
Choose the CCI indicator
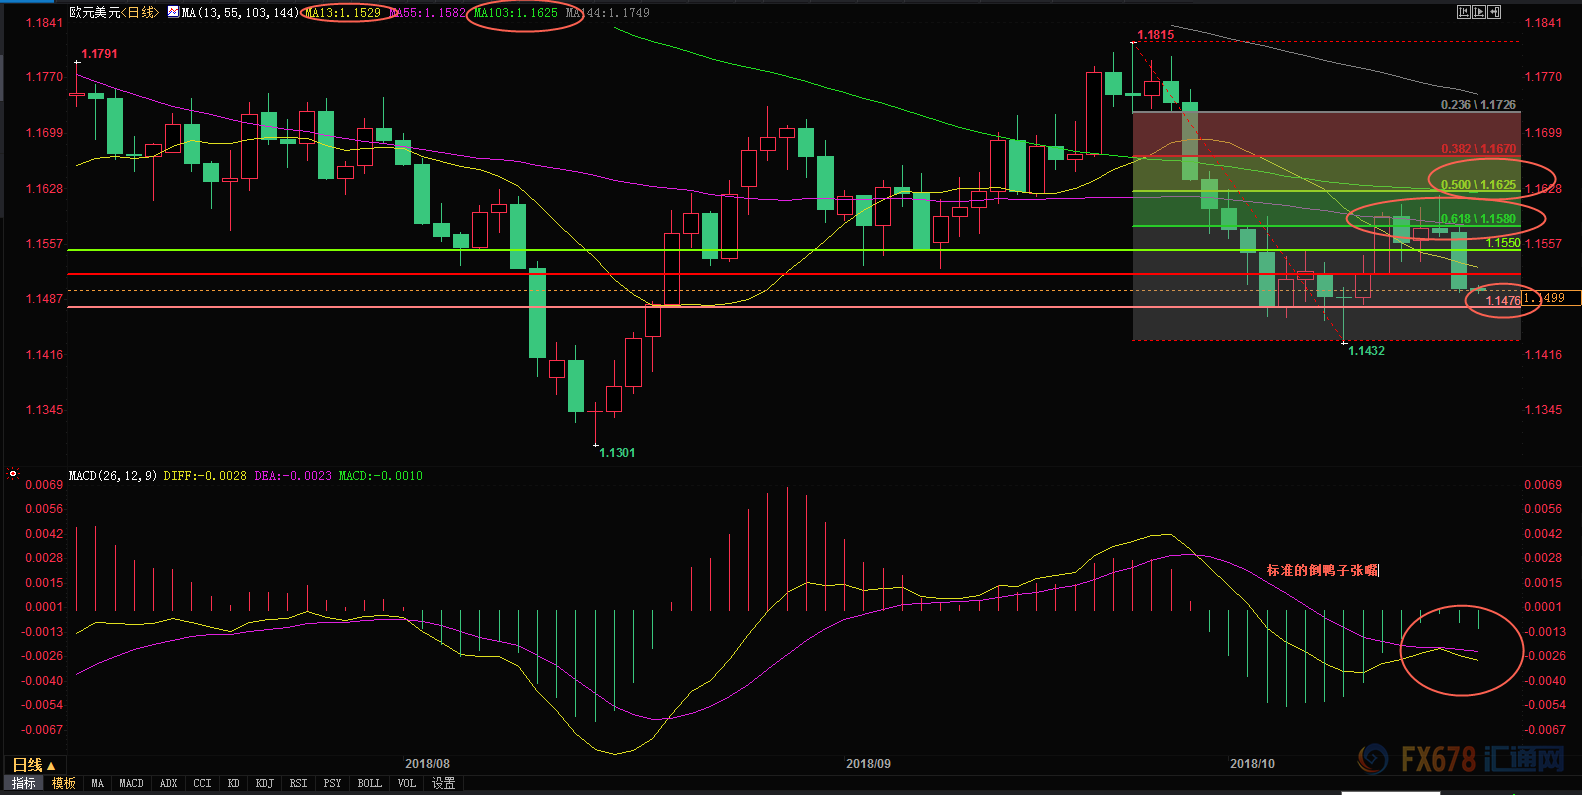click(x=202, y=783)
